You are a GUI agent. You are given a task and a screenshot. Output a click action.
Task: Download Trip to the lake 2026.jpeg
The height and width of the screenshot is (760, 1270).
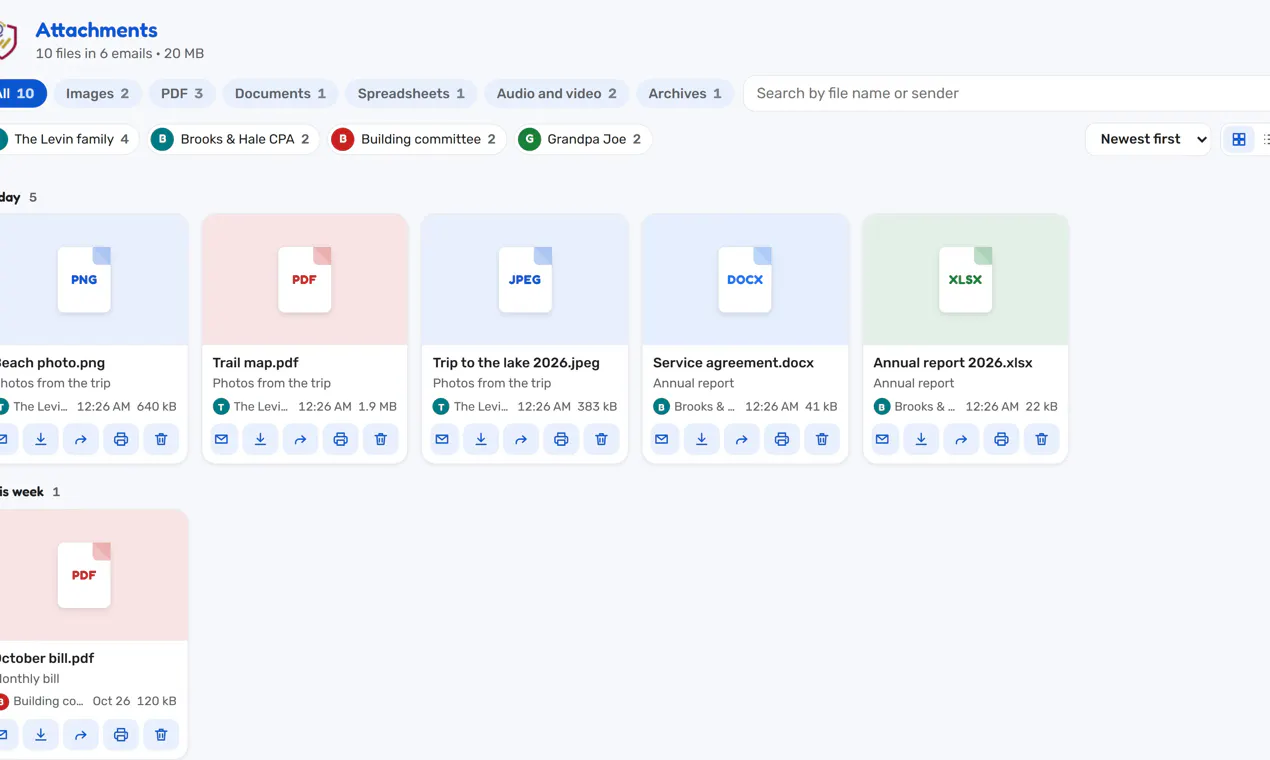point(481,439)
